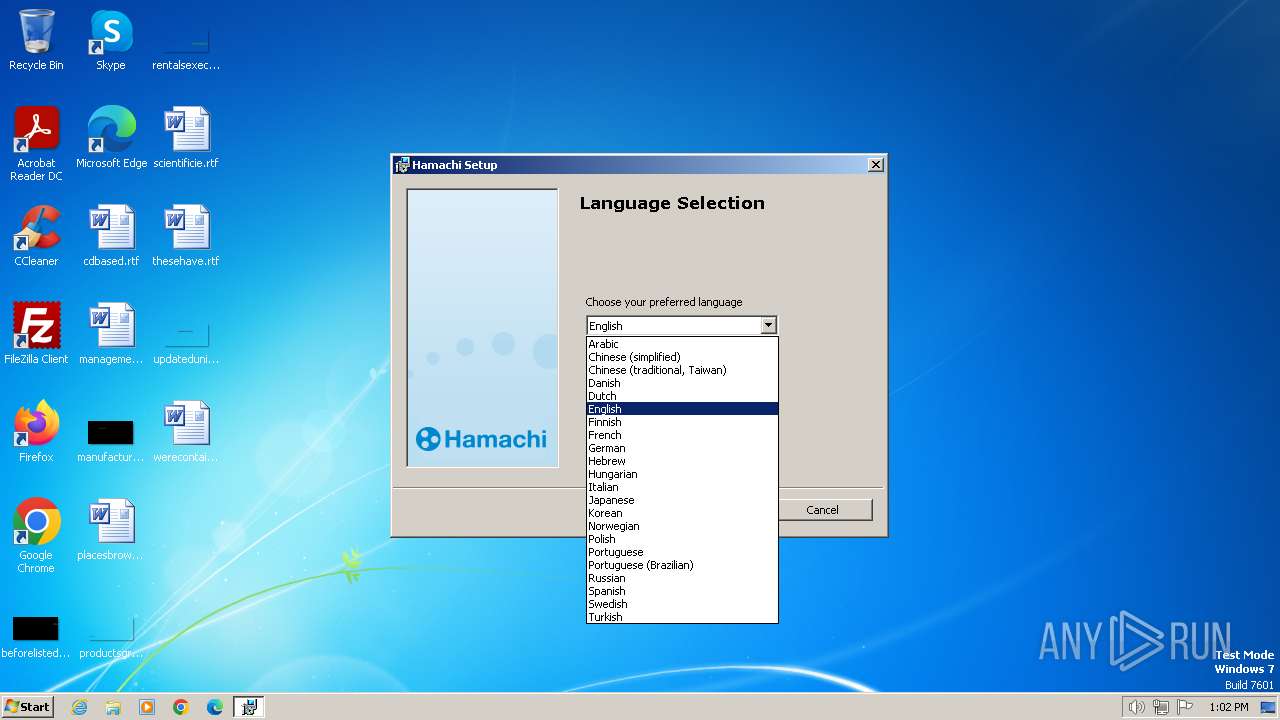Screen dimensions: 1280x720
Task: Select the Skype desktop shortcut
Action: [x=110, y=40]
